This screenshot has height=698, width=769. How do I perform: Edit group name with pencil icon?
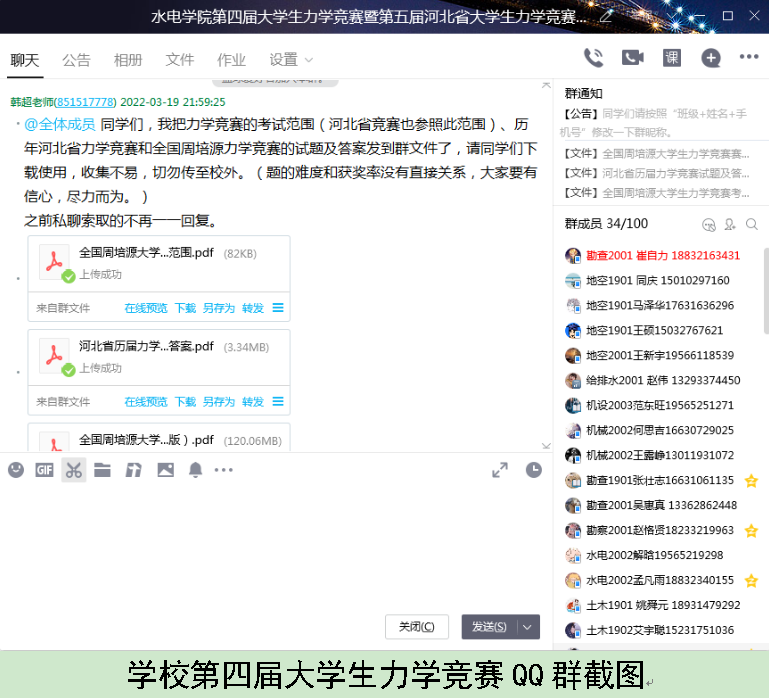[606, 17]
